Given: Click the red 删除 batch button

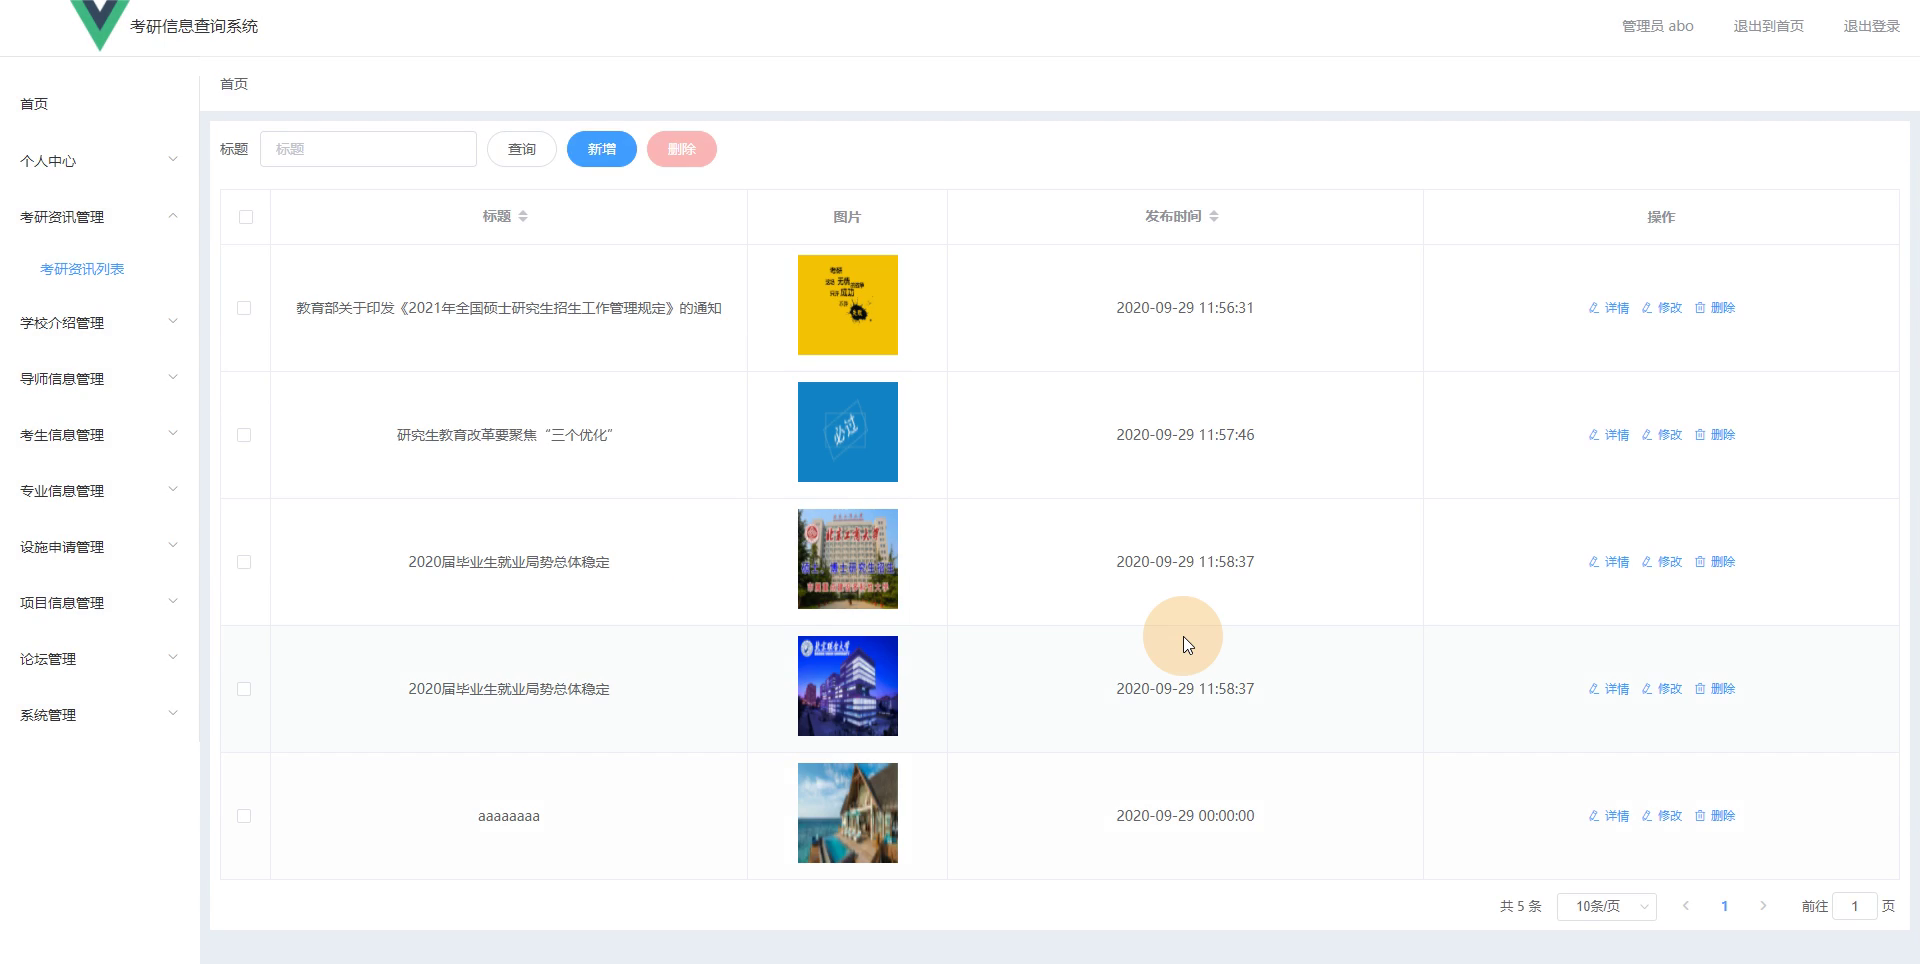Looking at the screenshot, I should click(682, 149).
